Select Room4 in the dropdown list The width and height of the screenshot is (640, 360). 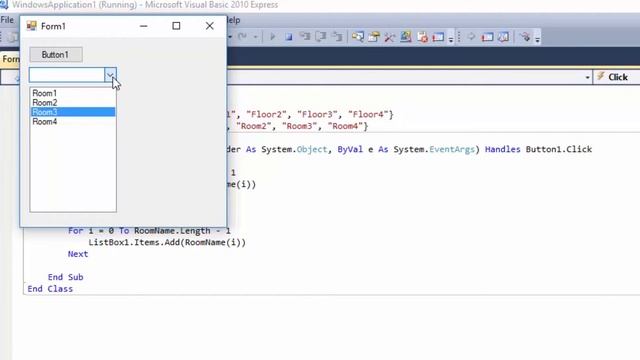(73, 122)
